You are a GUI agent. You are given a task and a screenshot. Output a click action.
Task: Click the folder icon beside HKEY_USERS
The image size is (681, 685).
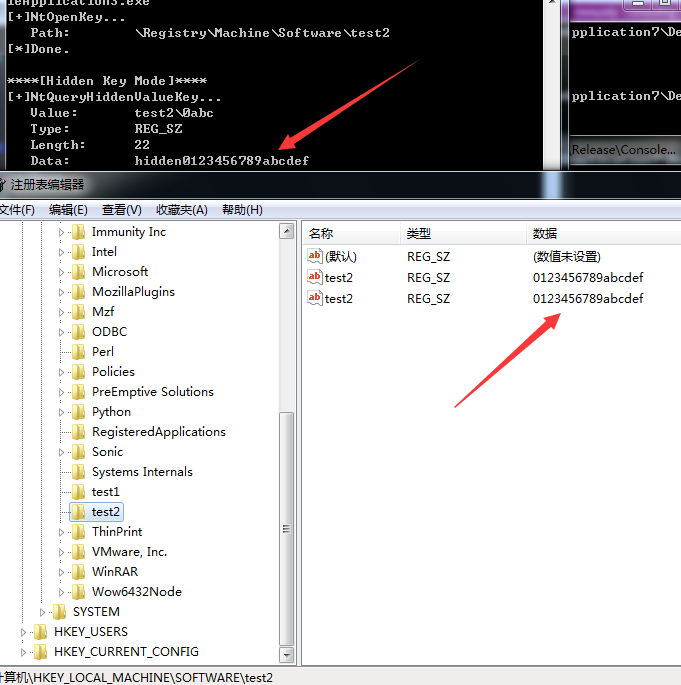41,632
